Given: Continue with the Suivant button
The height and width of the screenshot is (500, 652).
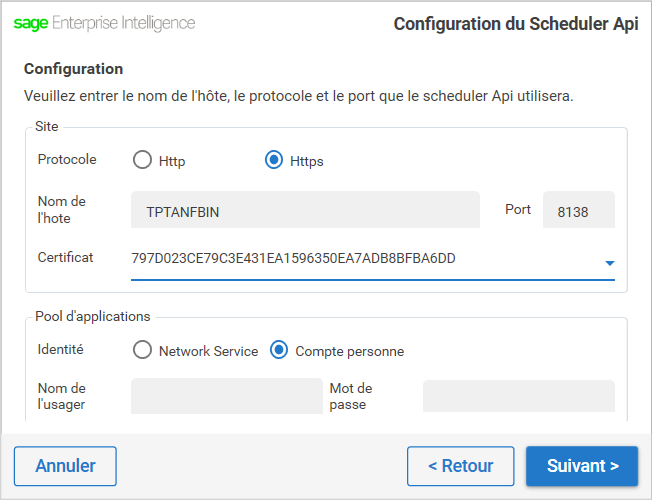Looking at the screenshot, I should coord(582,466).
